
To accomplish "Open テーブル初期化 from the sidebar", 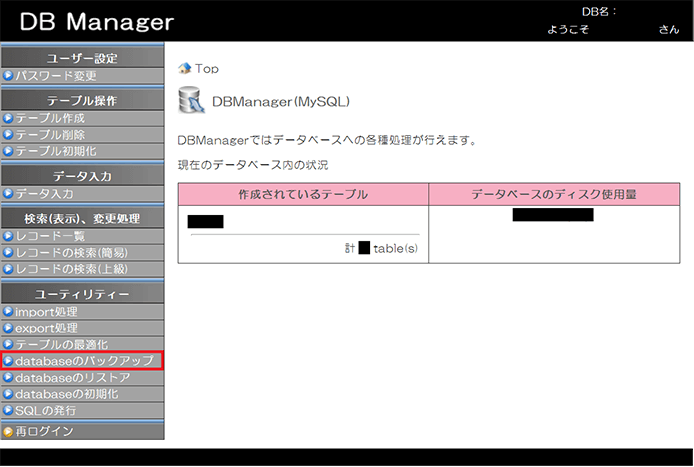I will pos(56,151).
